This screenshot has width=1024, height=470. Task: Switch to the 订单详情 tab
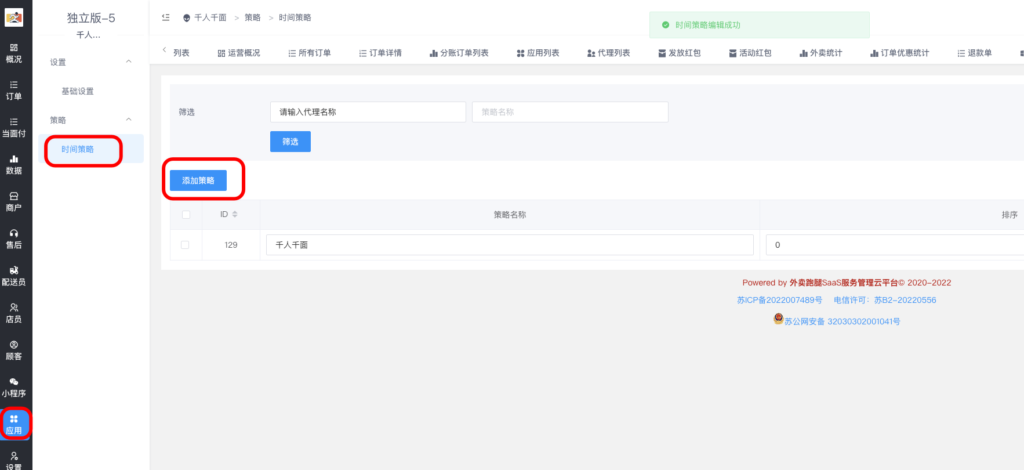(x=380, y=53)
